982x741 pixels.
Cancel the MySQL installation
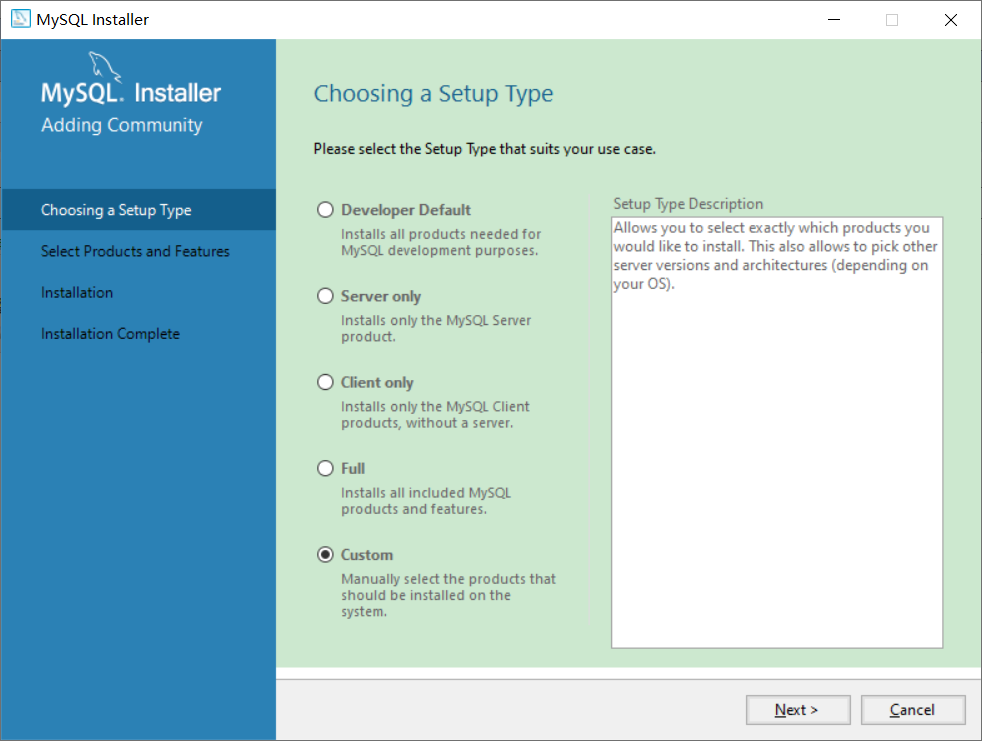tap(912, 710)
